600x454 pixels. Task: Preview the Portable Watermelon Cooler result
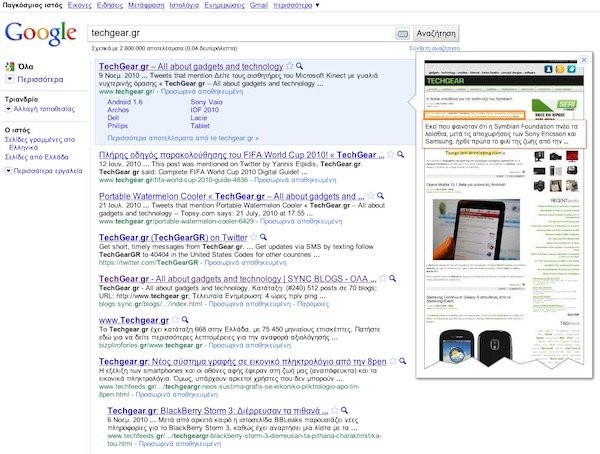[x=380, y=196]
